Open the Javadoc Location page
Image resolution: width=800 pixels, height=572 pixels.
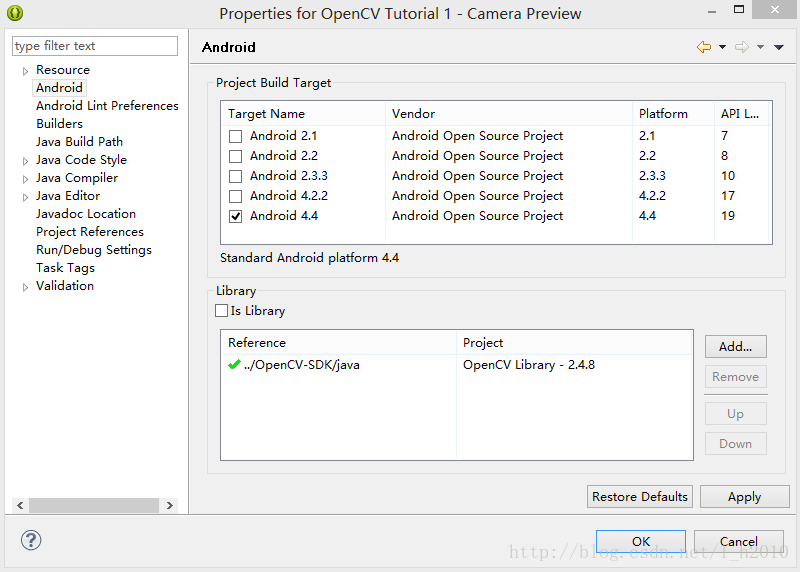(x=86, y=214)
